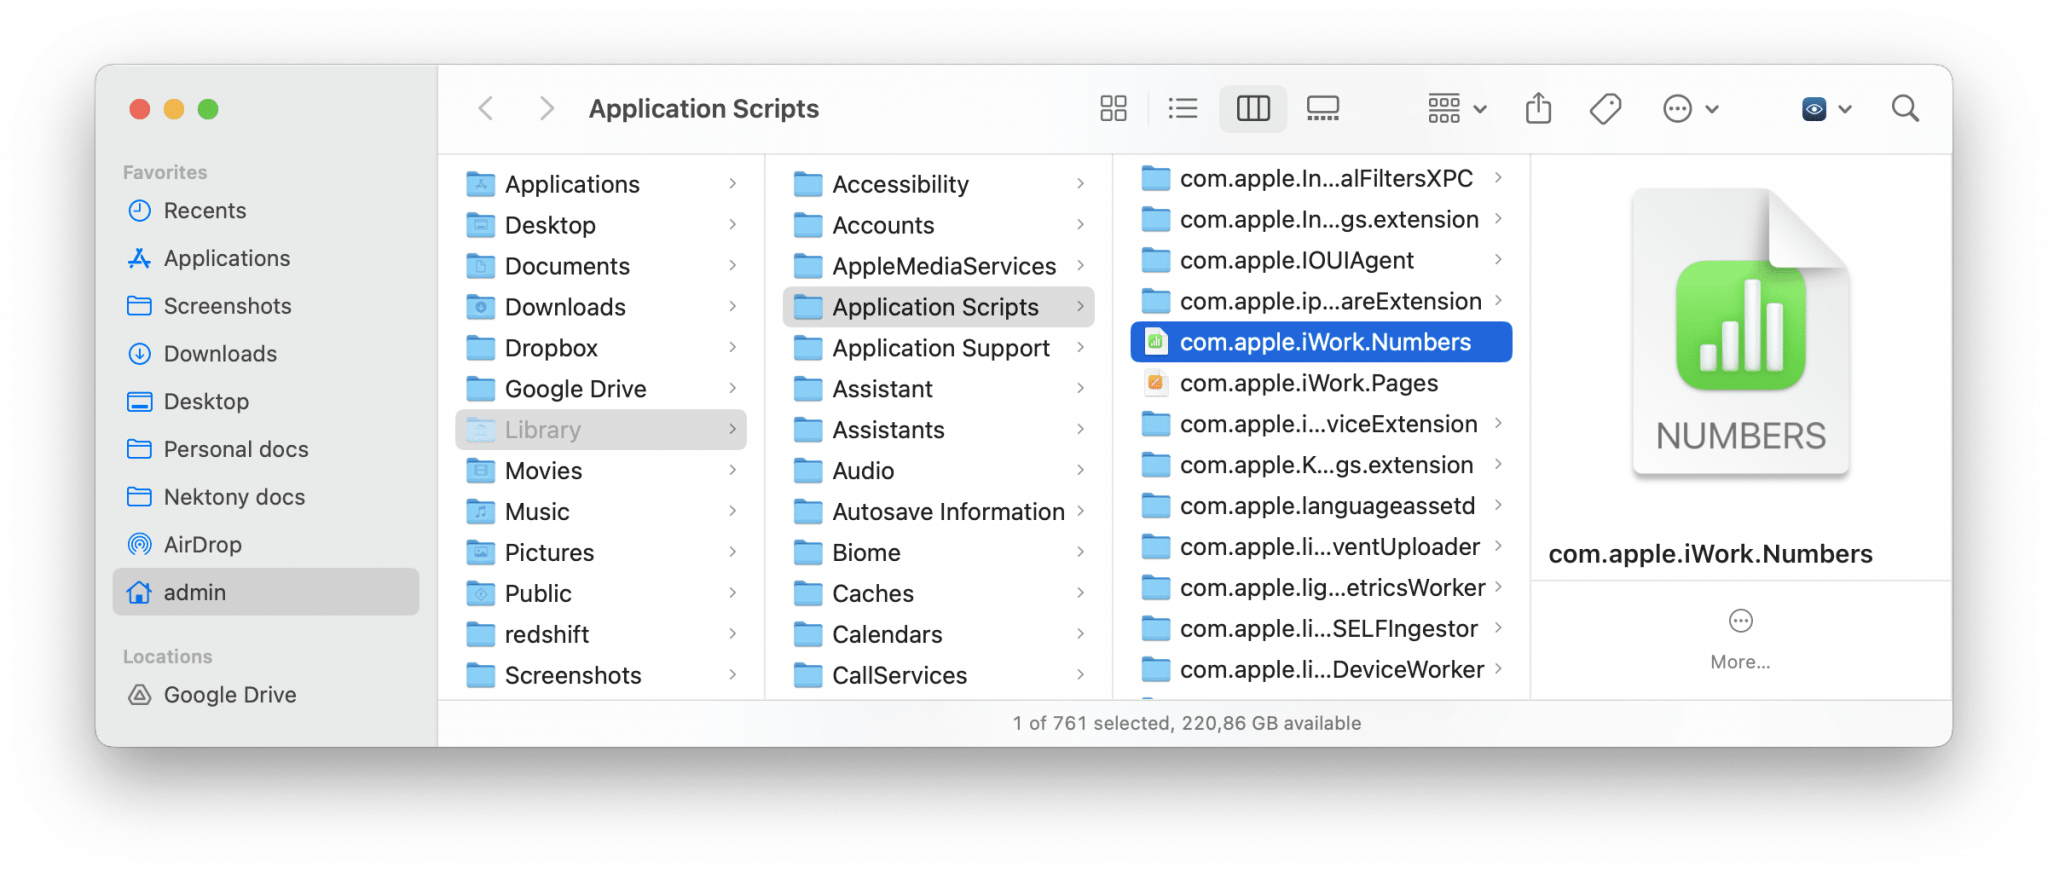This screenshot has width=2048, height=873.
Task: Select the Dropbox folder
Action: point(601,348)
